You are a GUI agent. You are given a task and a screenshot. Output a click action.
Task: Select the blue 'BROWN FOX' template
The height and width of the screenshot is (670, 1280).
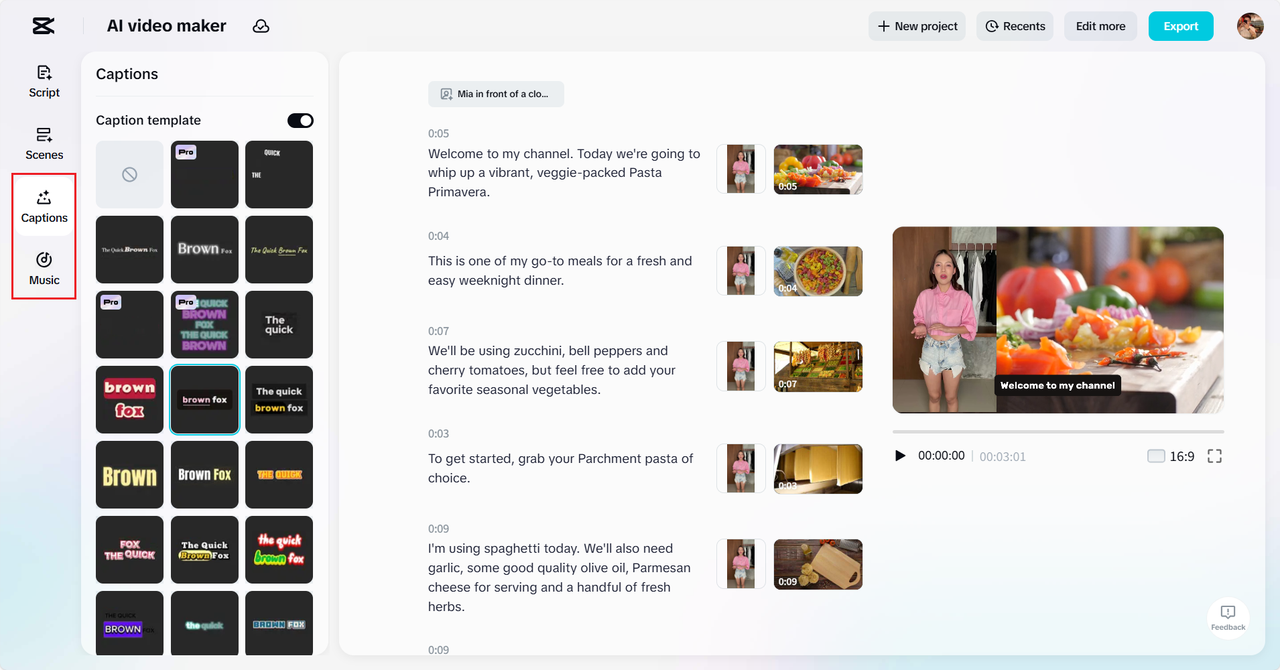pos(279,623)
